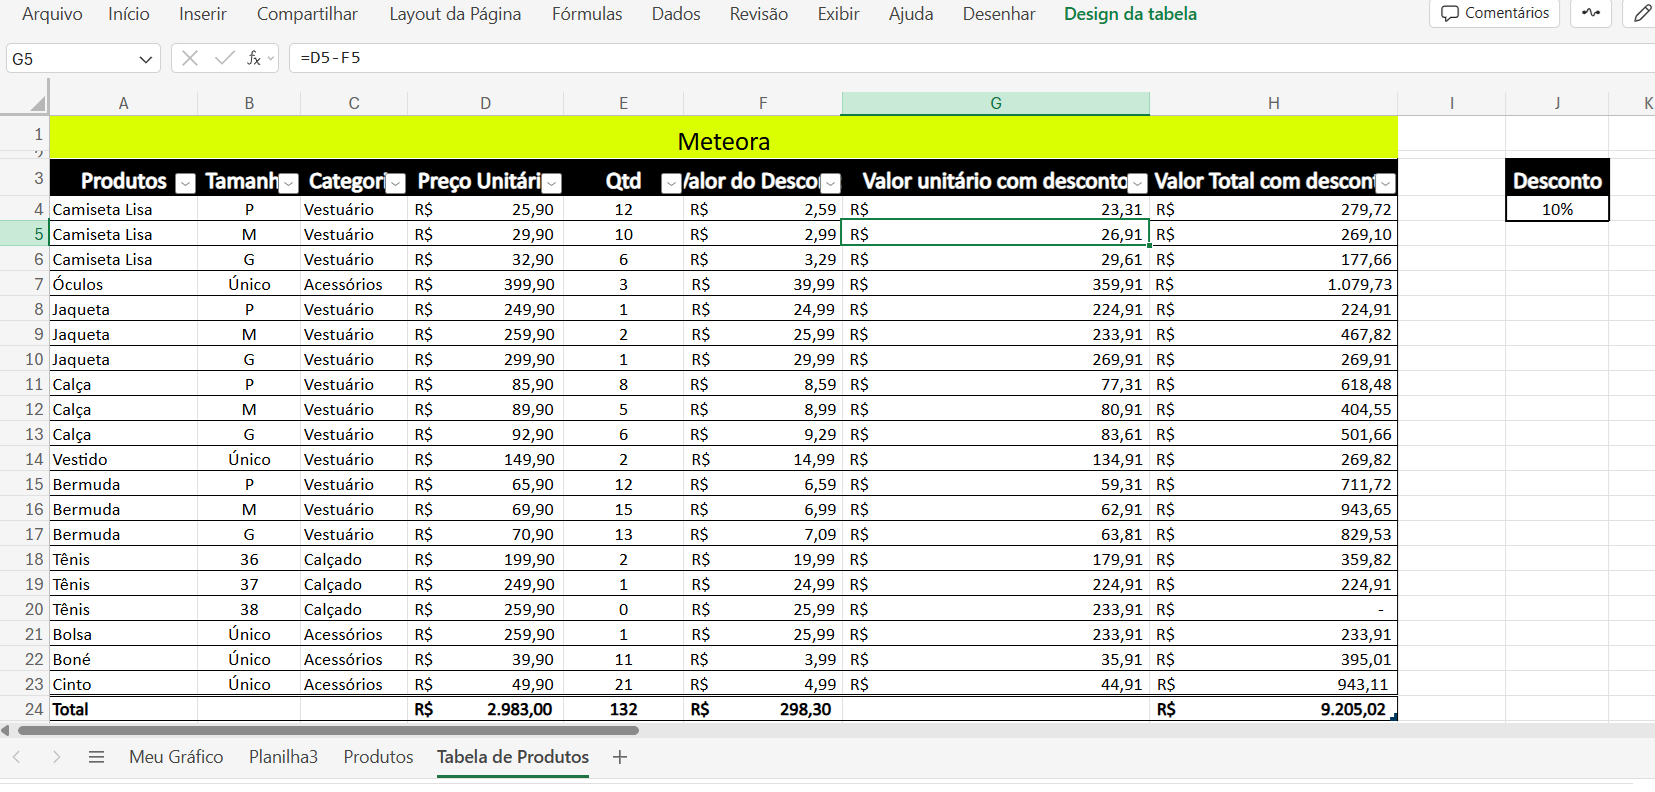Click the total 2.983,00 price cell
1655x792 pixels.
485,709
